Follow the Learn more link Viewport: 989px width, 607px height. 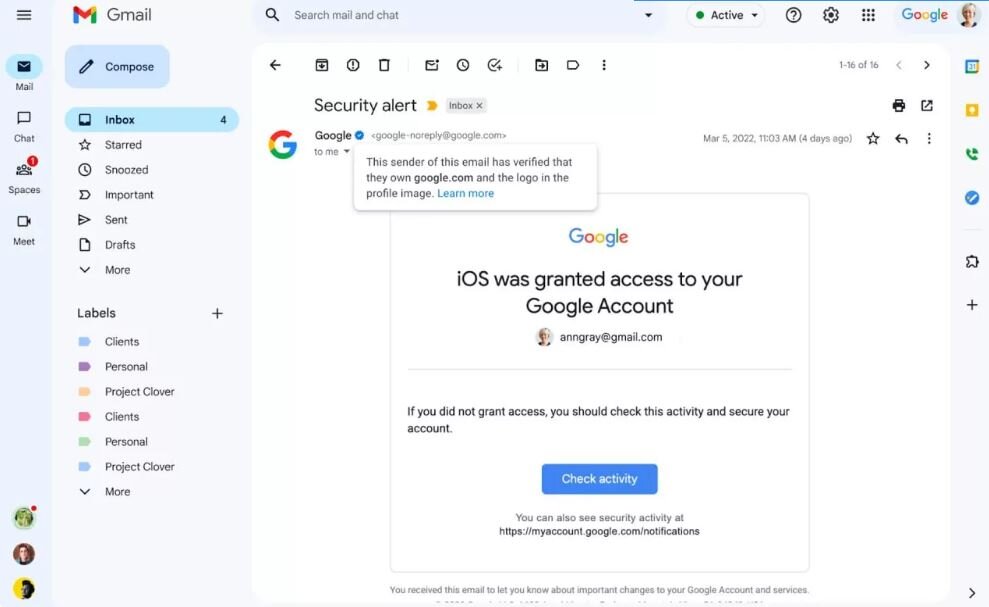[x=465, y=193]
